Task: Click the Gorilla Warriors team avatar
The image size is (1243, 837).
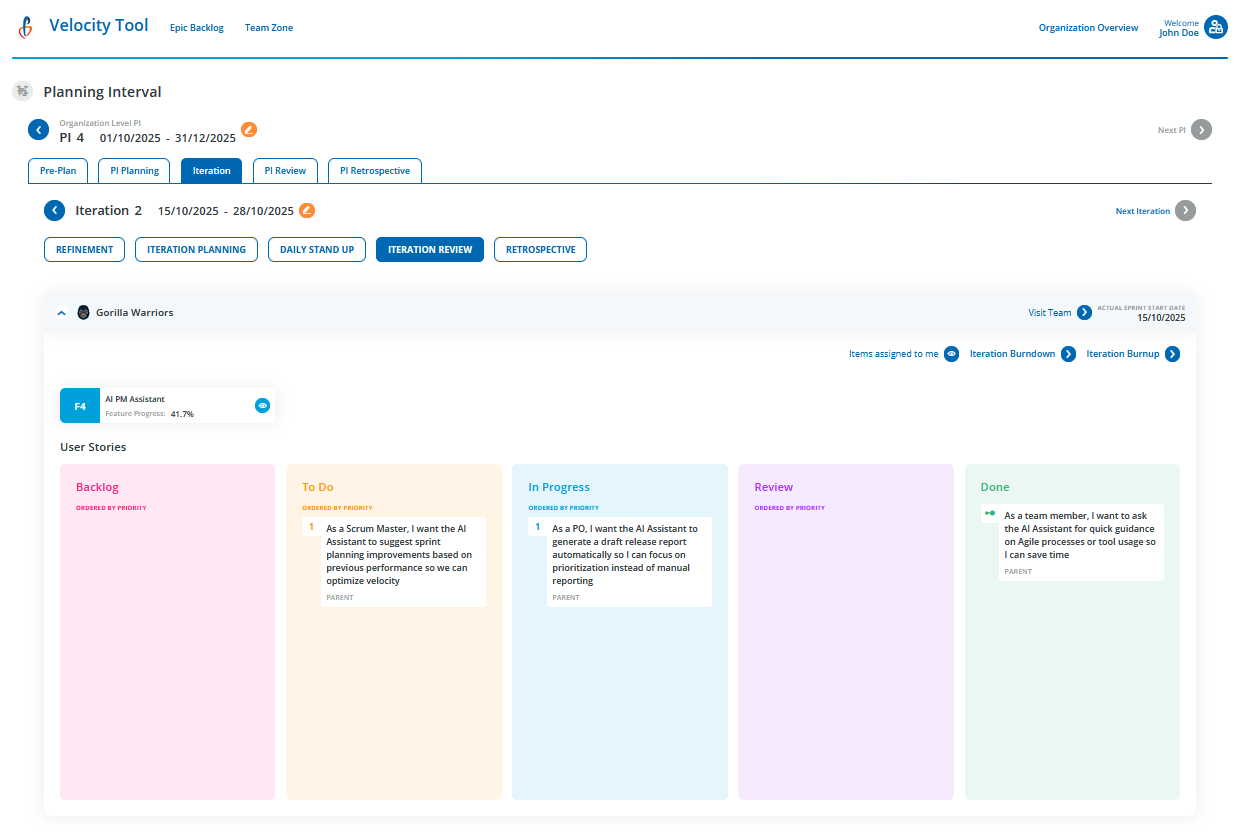Action: coord(83,312)
